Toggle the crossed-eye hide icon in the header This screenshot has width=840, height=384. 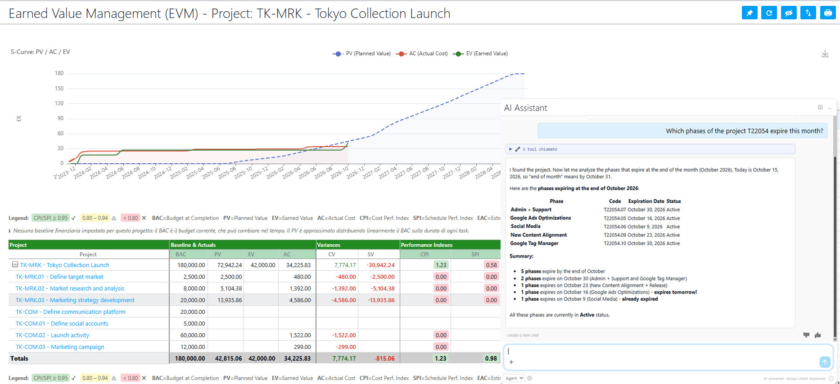tap(788, 13)
